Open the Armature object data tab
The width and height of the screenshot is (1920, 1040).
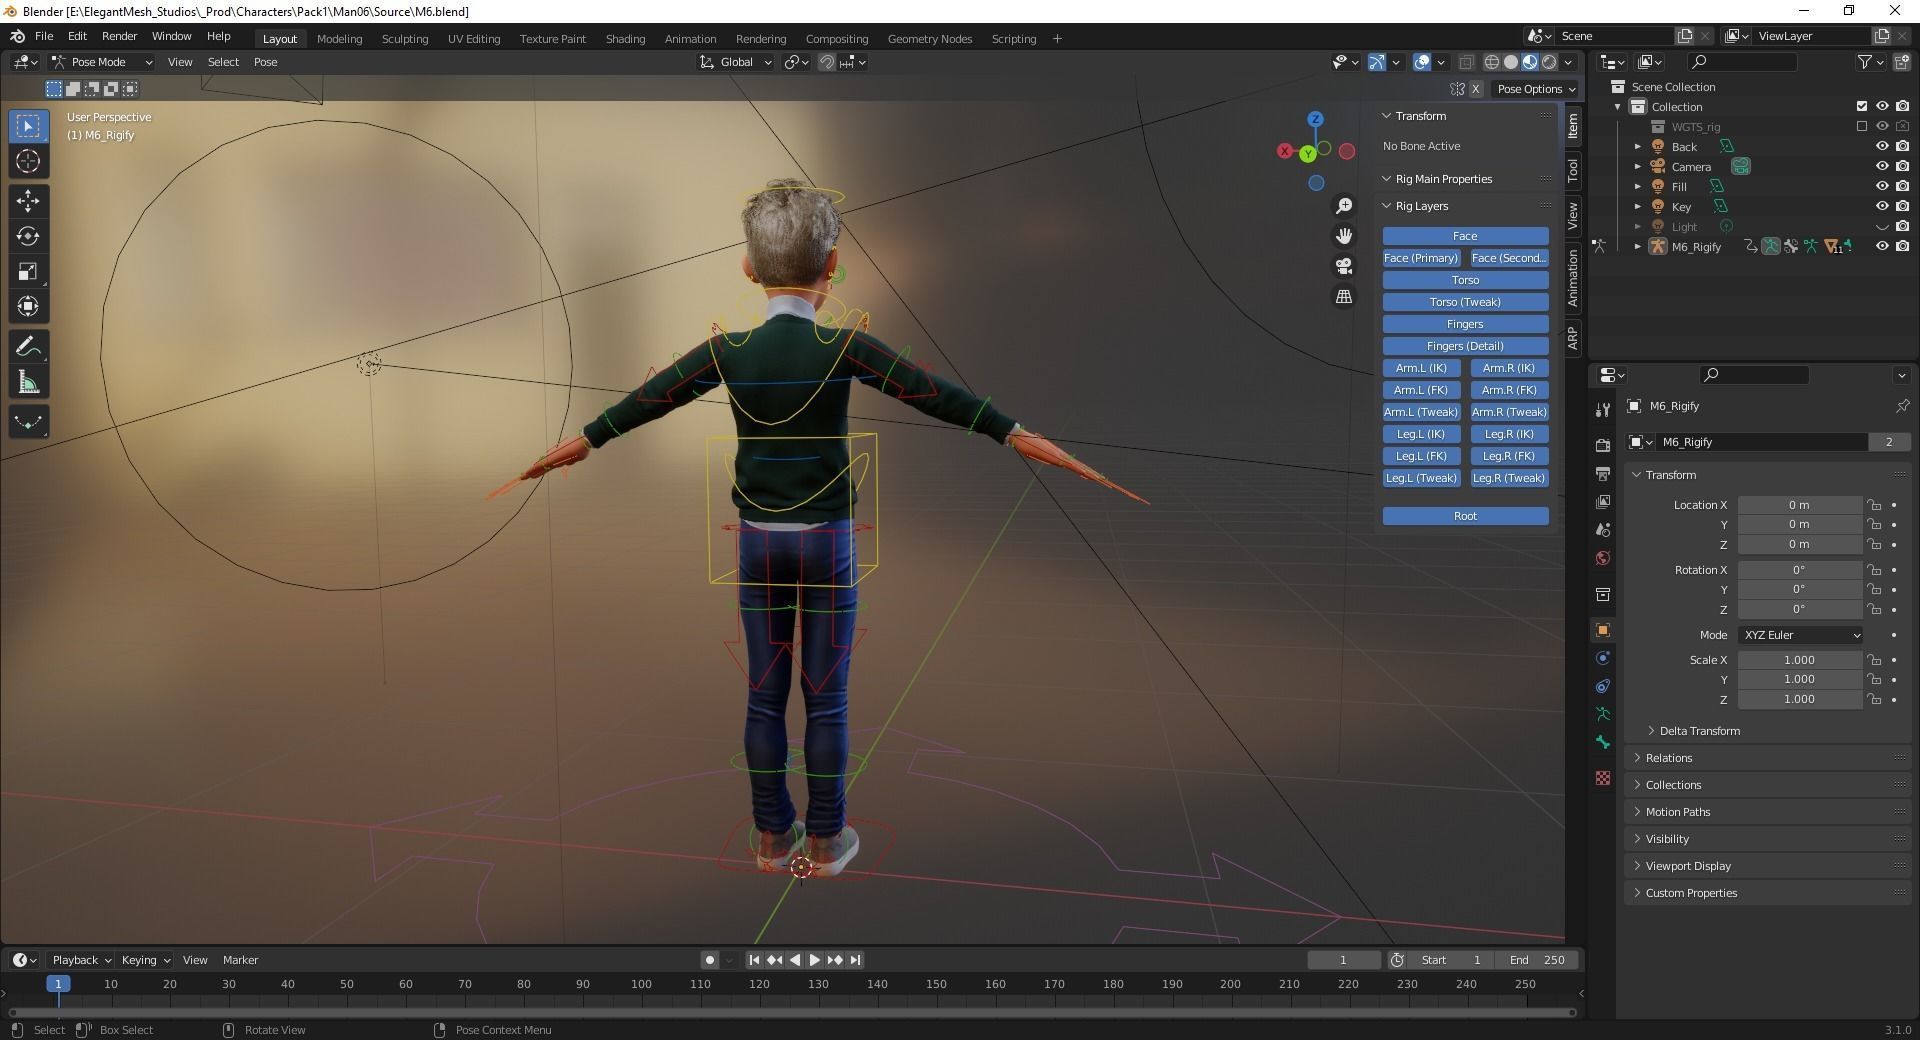pos(1603,714)
